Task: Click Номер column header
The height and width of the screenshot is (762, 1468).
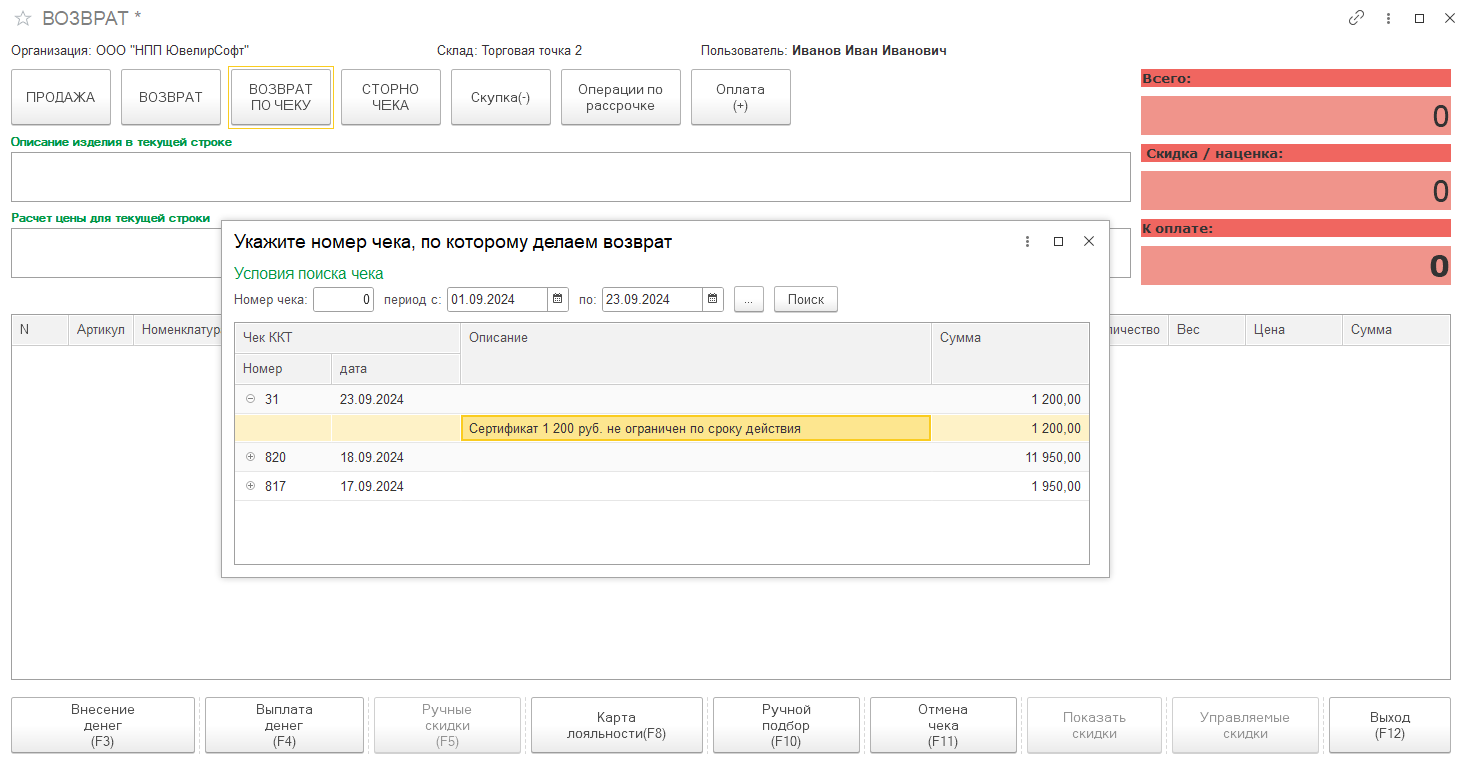Action: pos(283,369)
